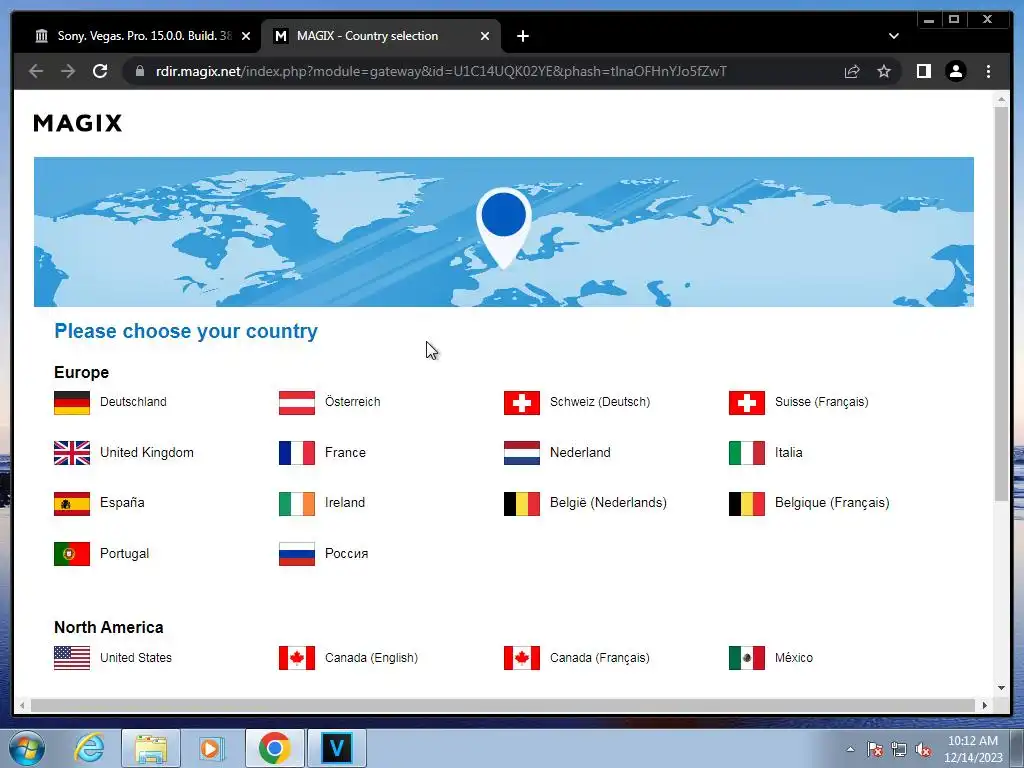The image size is (1024, 768).
Task: Click the MAGIX logo
Action: tap(78, 123)
